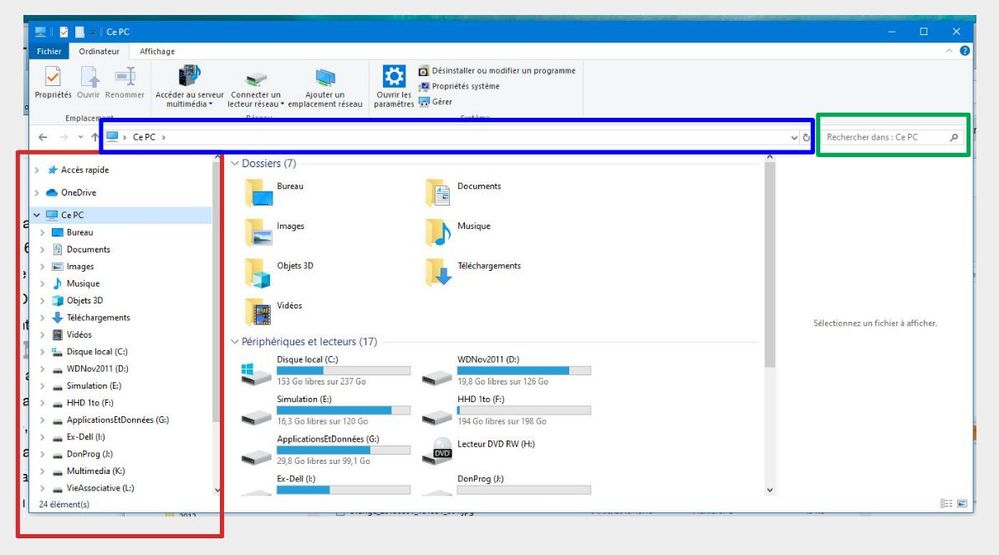Expand Accès rapide in navigation pane
Screen dimensions: 999x555
37,170
